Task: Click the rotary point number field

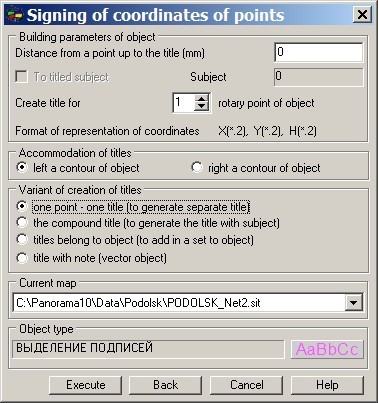Action: pos(184,103)
